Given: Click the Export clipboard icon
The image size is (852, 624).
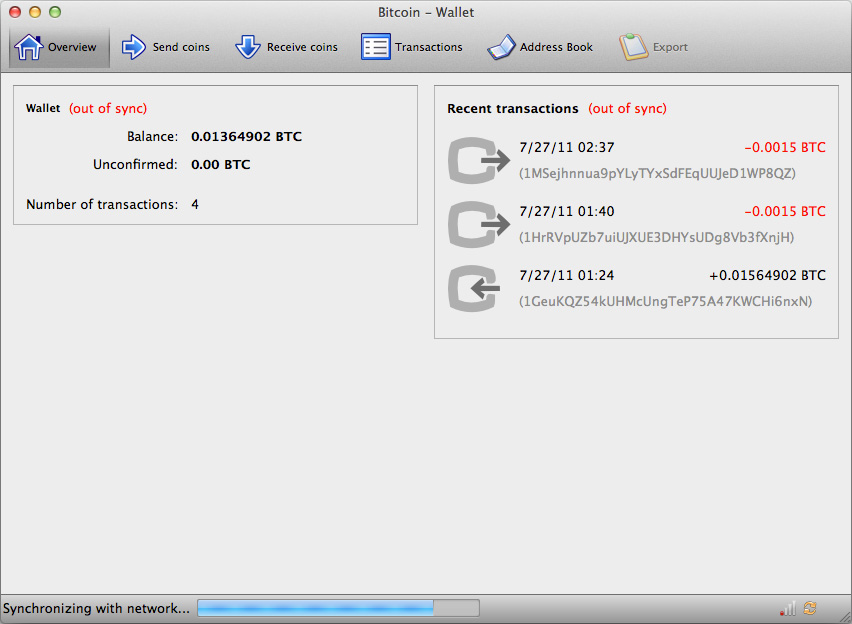Looking at the screenshot, I should (633, 47).
